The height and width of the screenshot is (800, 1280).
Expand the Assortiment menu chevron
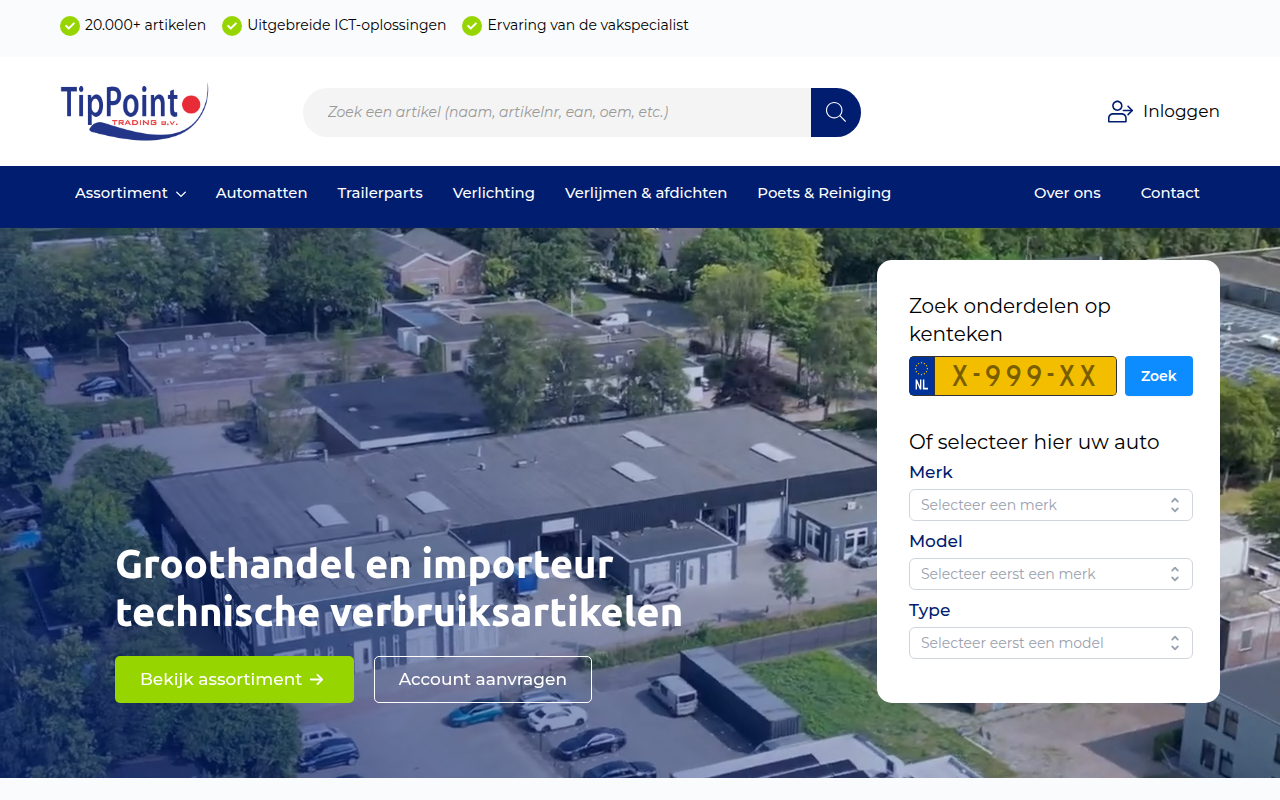click(181, 194)
